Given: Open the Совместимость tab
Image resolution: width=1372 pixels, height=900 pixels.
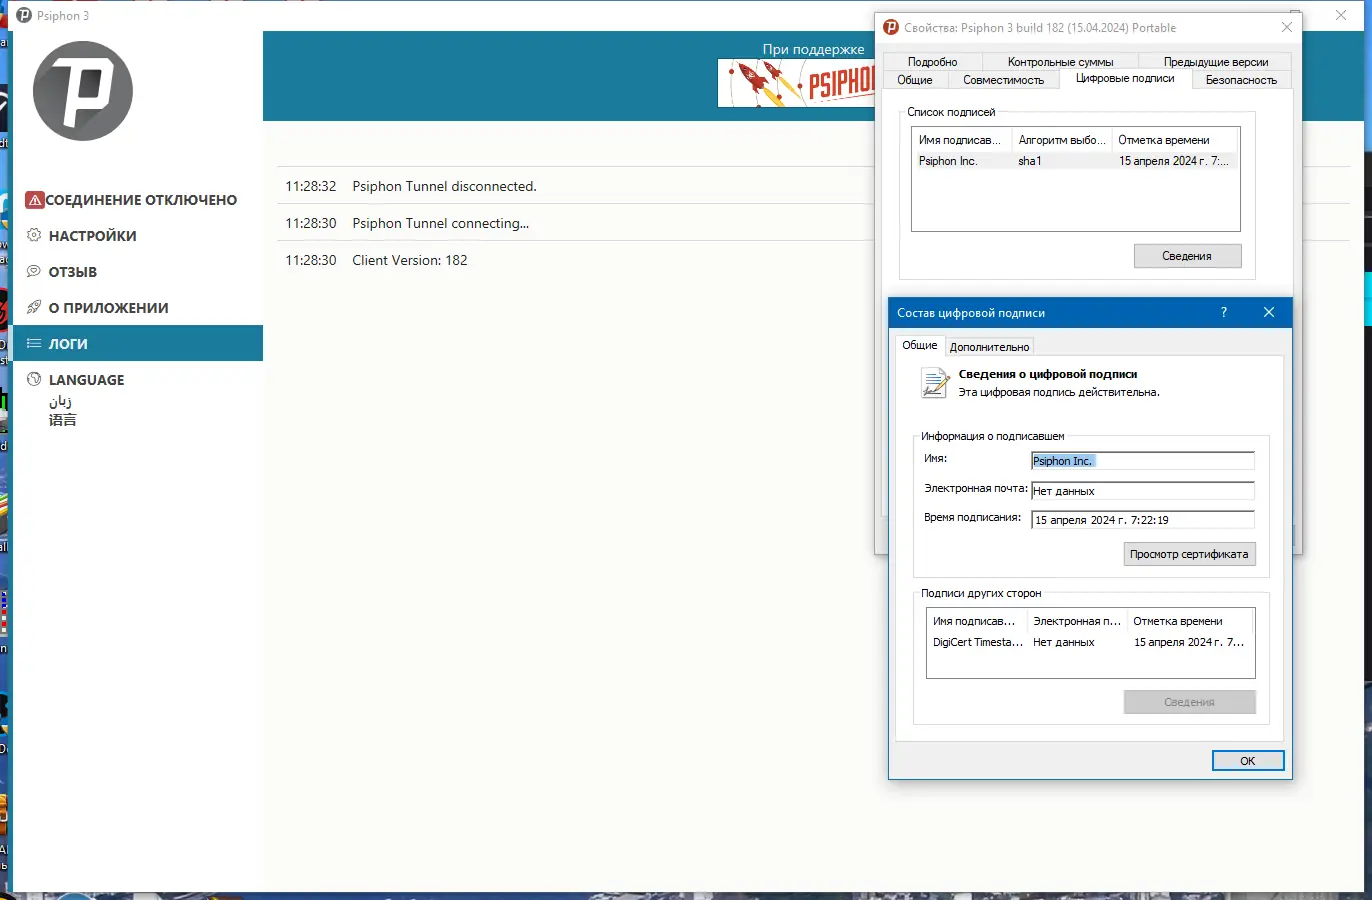Looking at the screenshot, I should (x=1003, y=80).
